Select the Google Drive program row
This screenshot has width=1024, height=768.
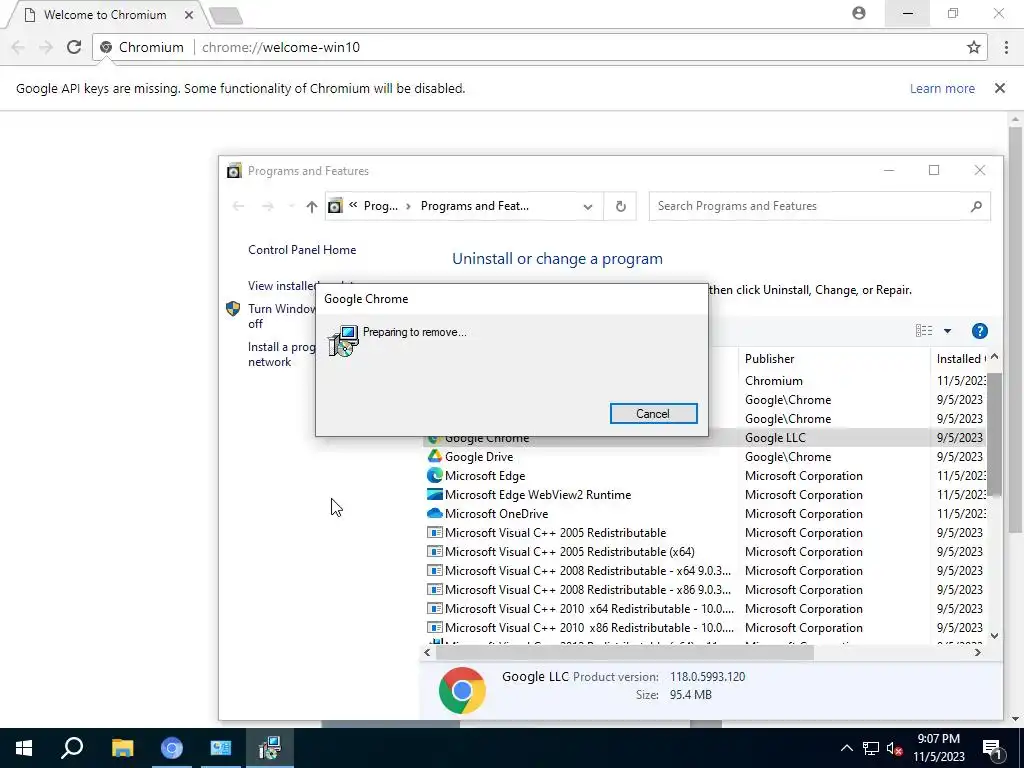[x=705, y=456]
